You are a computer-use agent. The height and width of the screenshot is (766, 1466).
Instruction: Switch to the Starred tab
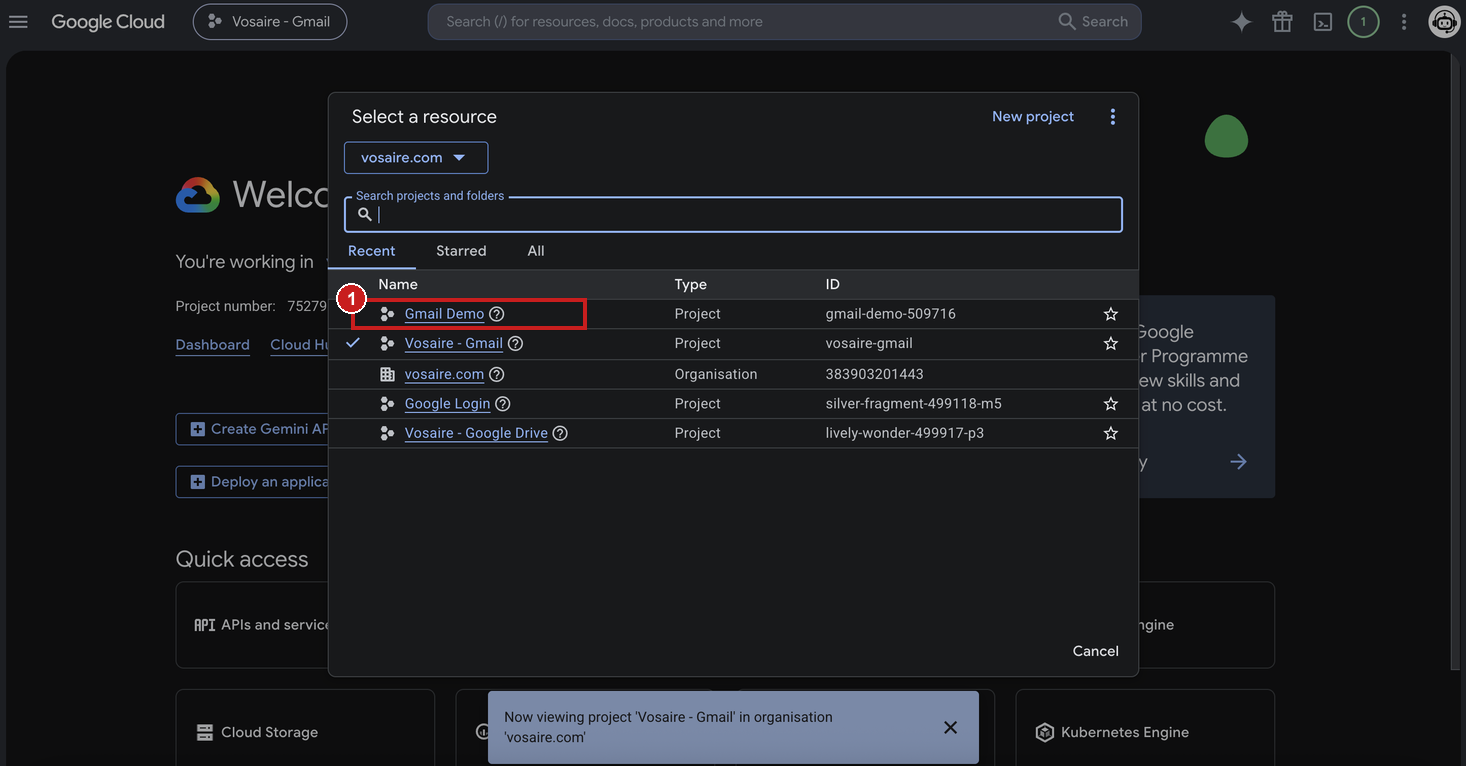(461, 251)
